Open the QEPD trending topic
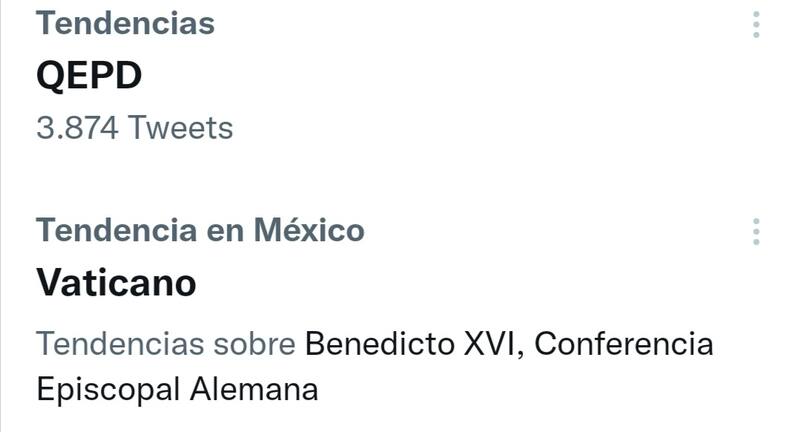Viewport: 800px width, 432px height. 90,75
